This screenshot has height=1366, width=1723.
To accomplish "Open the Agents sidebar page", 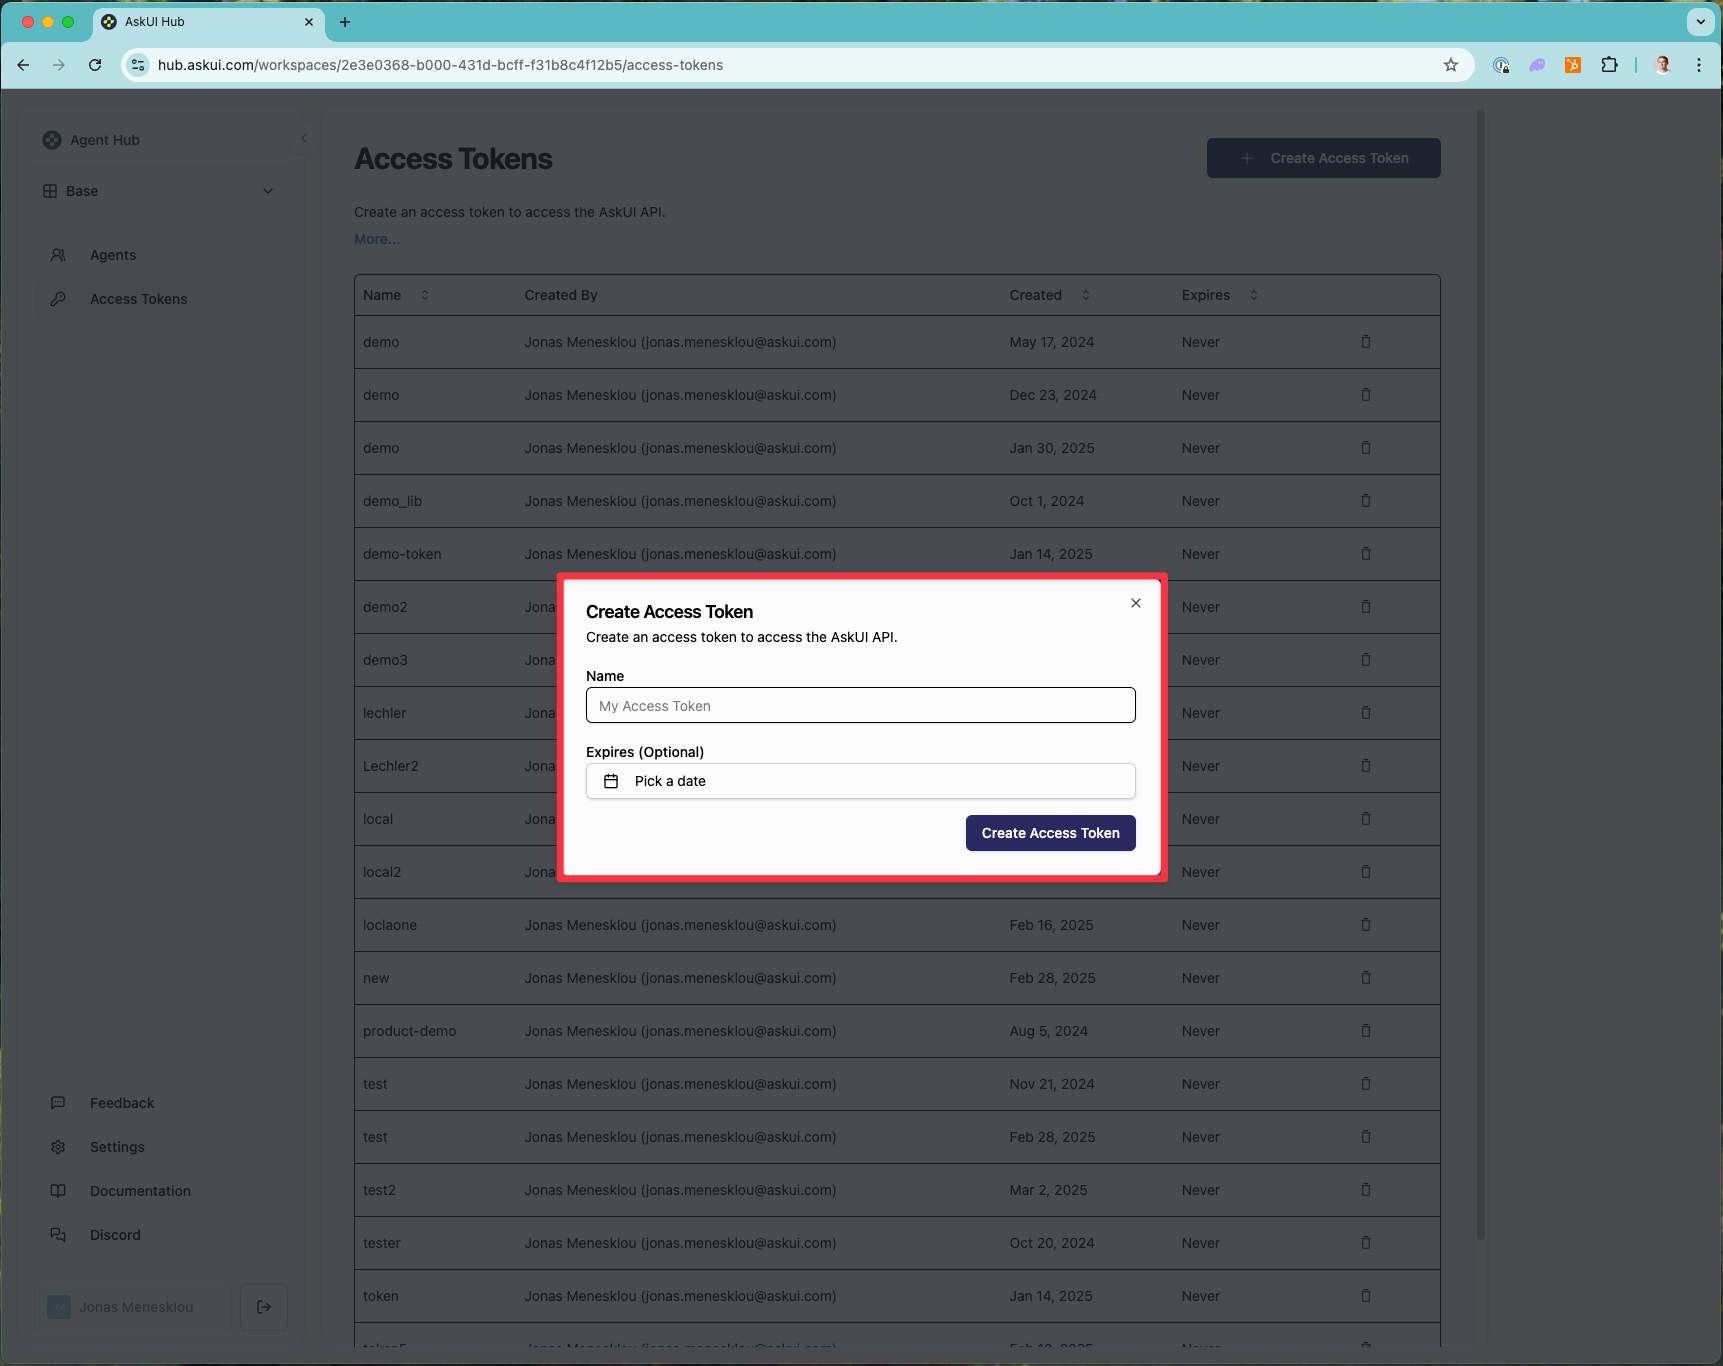I will pyautogui.click(x=161, y=255).
